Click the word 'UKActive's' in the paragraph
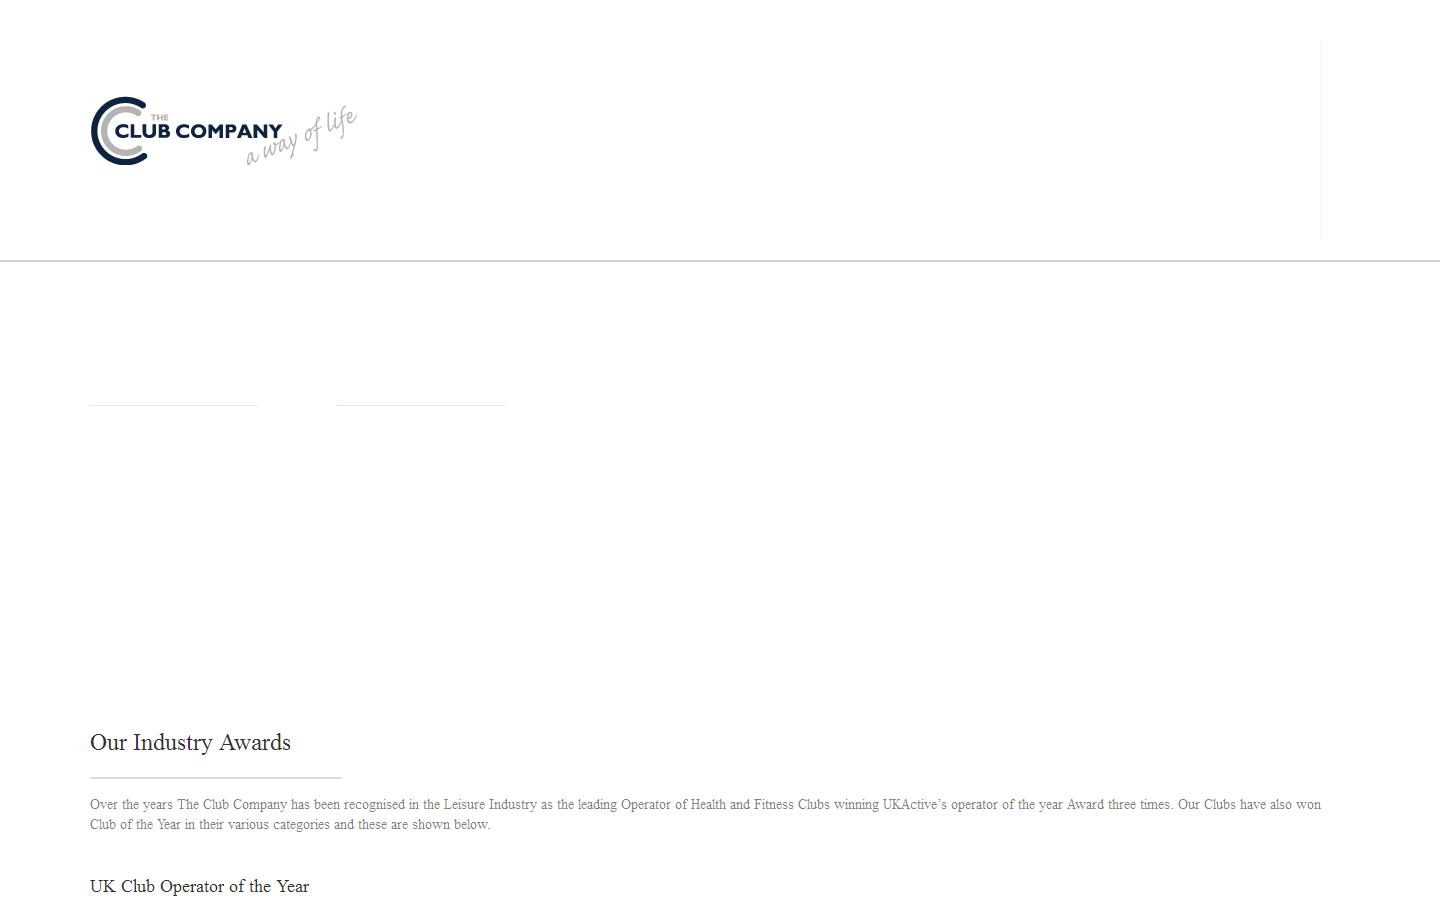Screen dimensions: 1440x900 [914, 804]
